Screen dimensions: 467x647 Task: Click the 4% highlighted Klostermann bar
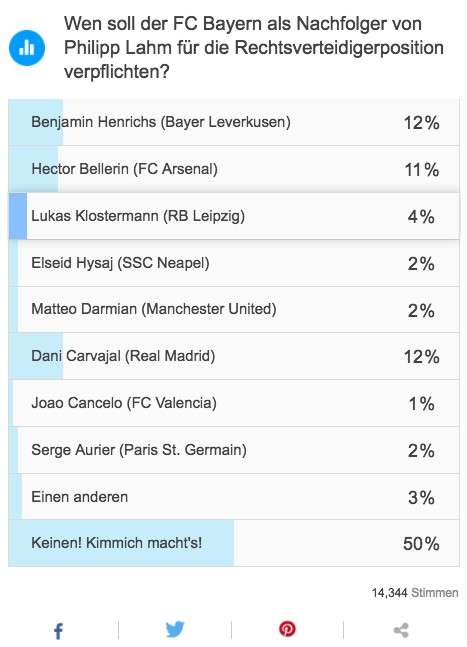(18, 216)
